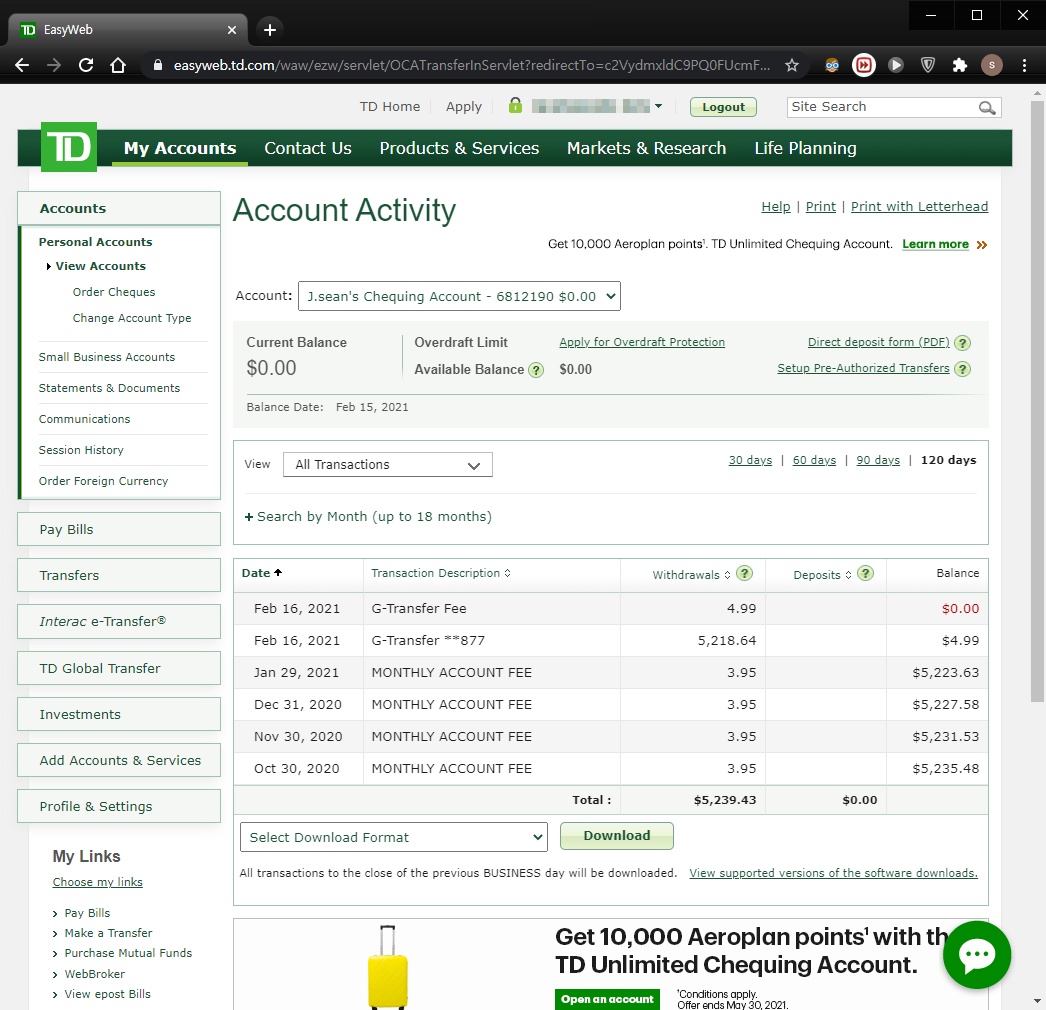
Task: Open Statements & Documents link
Action: pos(109,388)
